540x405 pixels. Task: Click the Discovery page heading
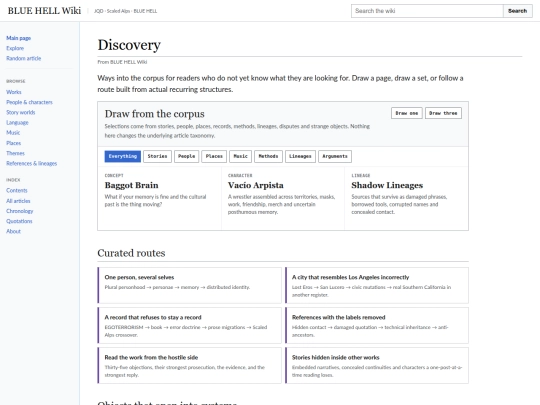pyautogui.click(x=129, y=45)
